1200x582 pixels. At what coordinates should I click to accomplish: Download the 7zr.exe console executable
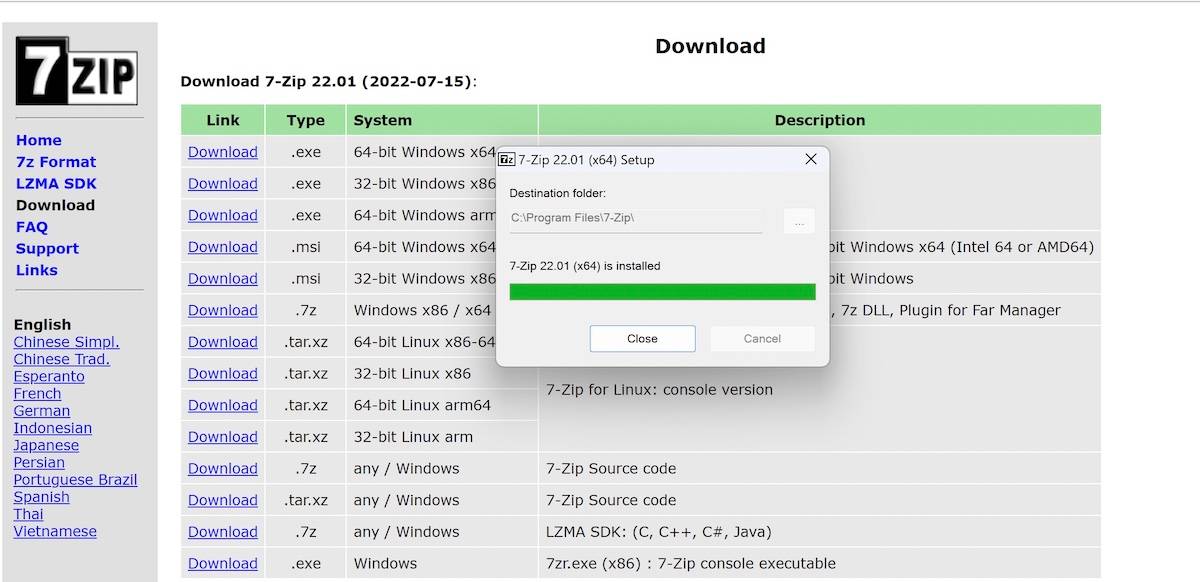223,564
